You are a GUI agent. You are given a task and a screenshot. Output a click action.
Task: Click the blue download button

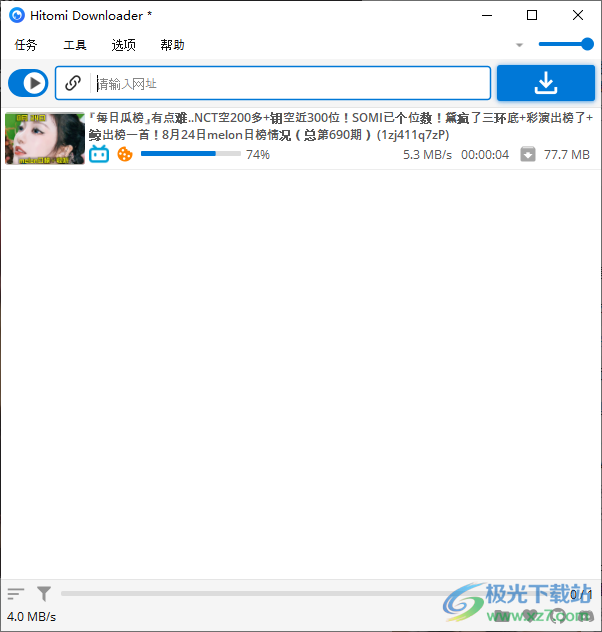tap(546, 83)
